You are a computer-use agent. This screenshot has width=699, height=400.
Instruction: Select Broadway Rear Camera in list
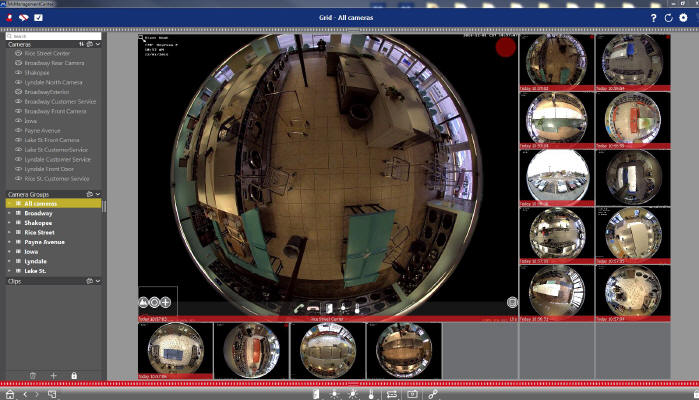tap(54, 63)
